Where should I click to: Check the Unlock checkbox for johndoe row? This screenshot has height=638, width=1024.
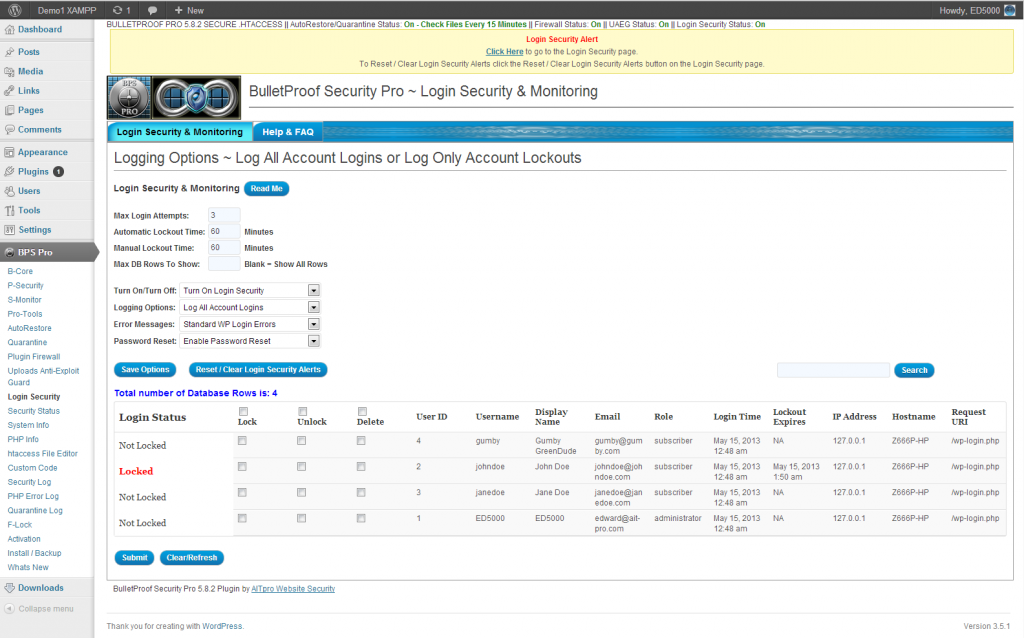pyautogui.click(x=301, y=466)
